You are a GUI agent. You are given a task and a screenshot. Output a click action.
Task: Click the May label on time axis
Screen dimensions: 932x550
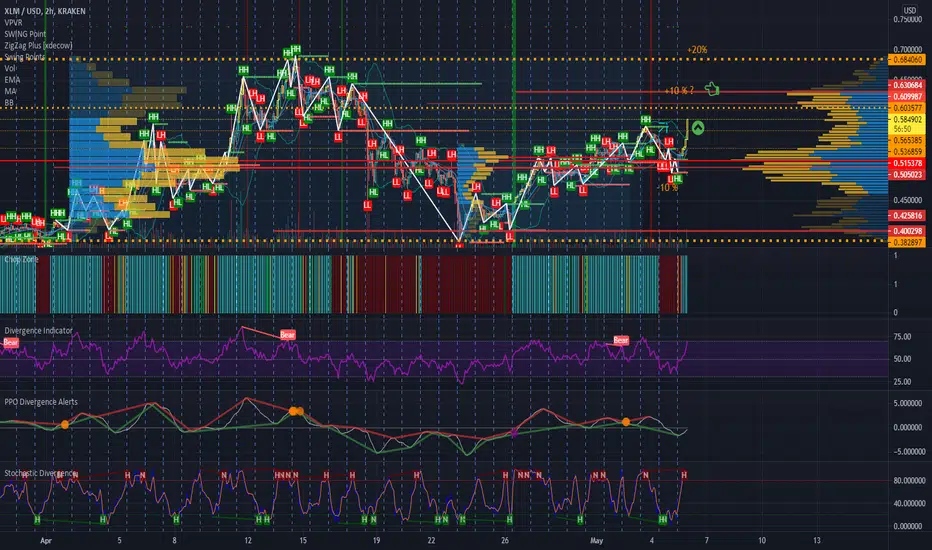[x=596, y=540]
